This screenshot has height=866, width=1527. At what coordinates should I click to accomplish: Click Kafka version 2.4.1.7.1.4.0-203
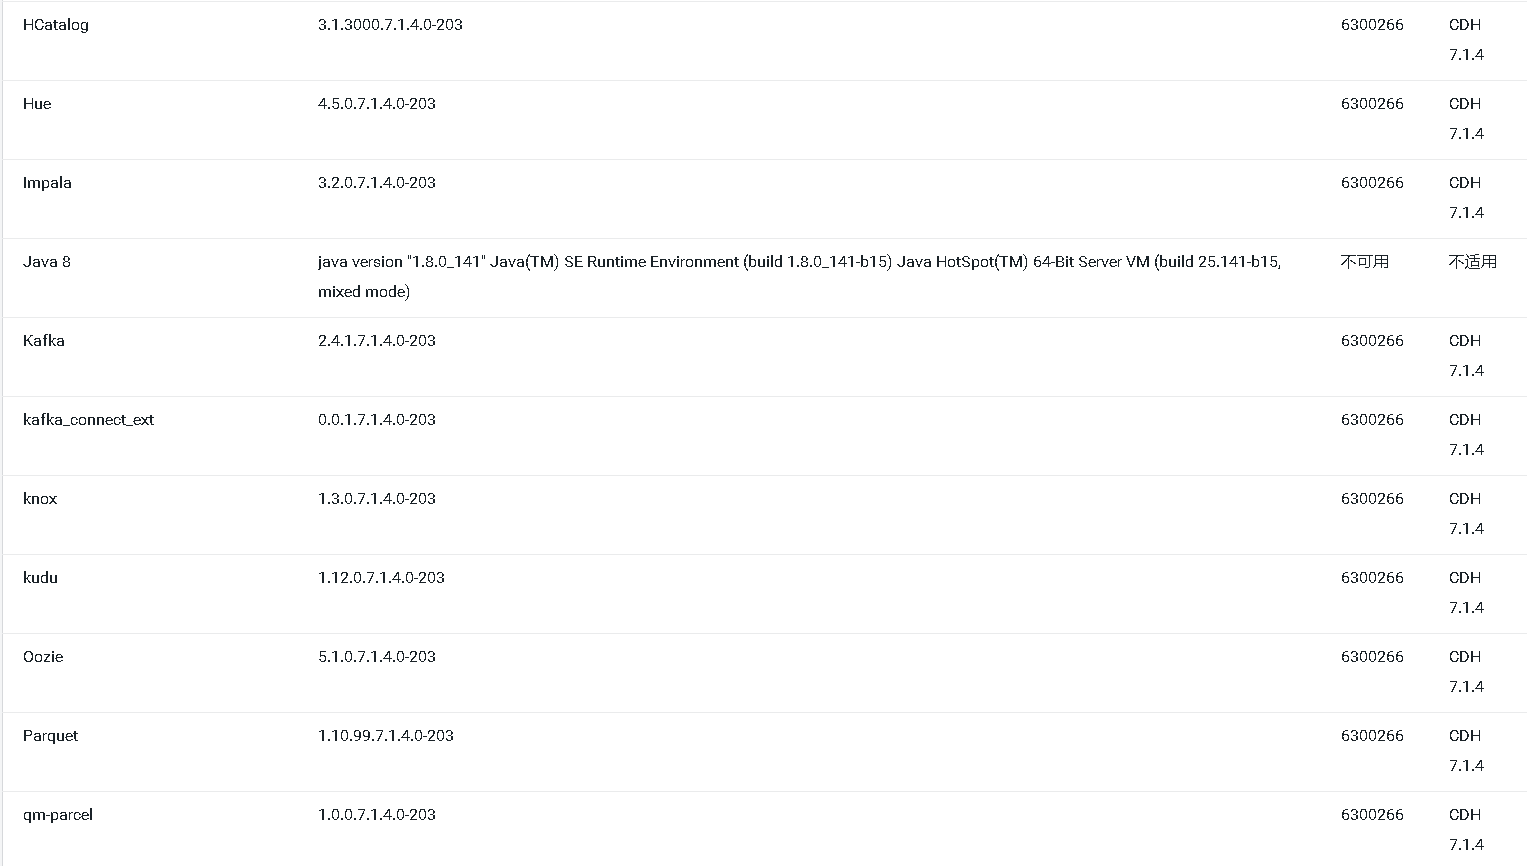(377, 341)
